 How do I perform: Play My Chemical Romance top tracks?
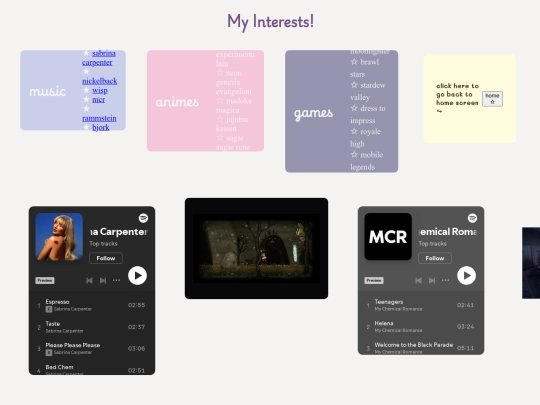[466, 276]
